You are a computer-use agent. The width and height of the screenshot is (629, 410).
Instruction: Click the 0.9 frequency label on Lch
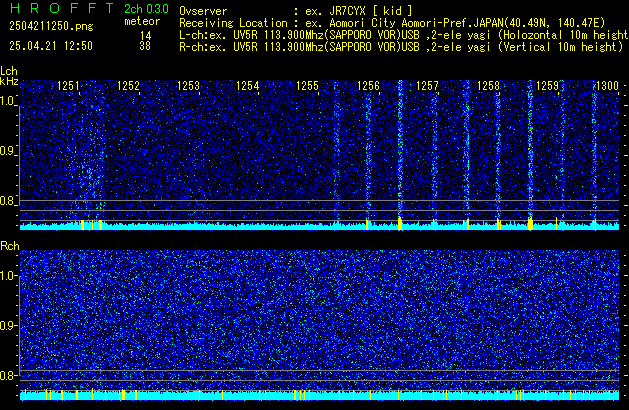coord(8,151)
